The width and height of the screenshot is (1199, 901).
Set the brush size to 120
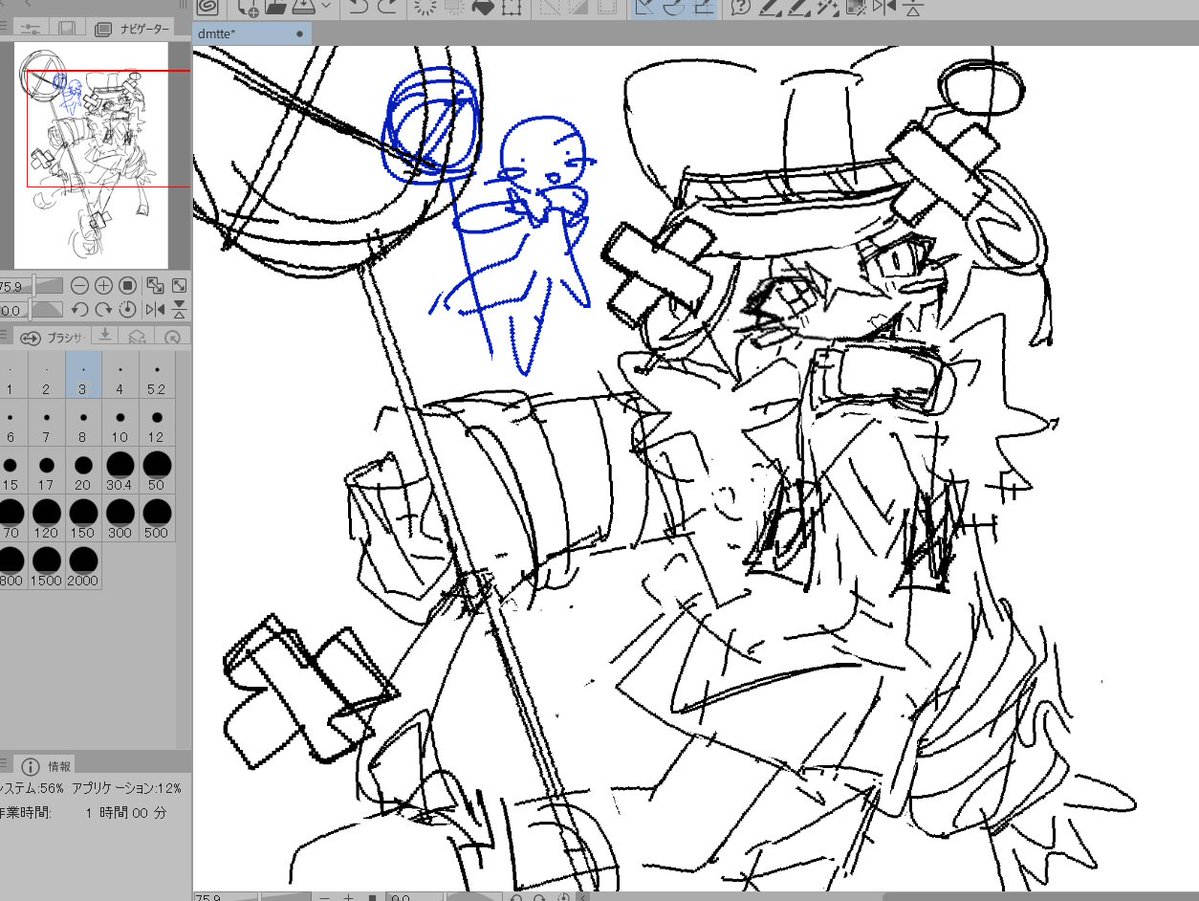point(47,519)
